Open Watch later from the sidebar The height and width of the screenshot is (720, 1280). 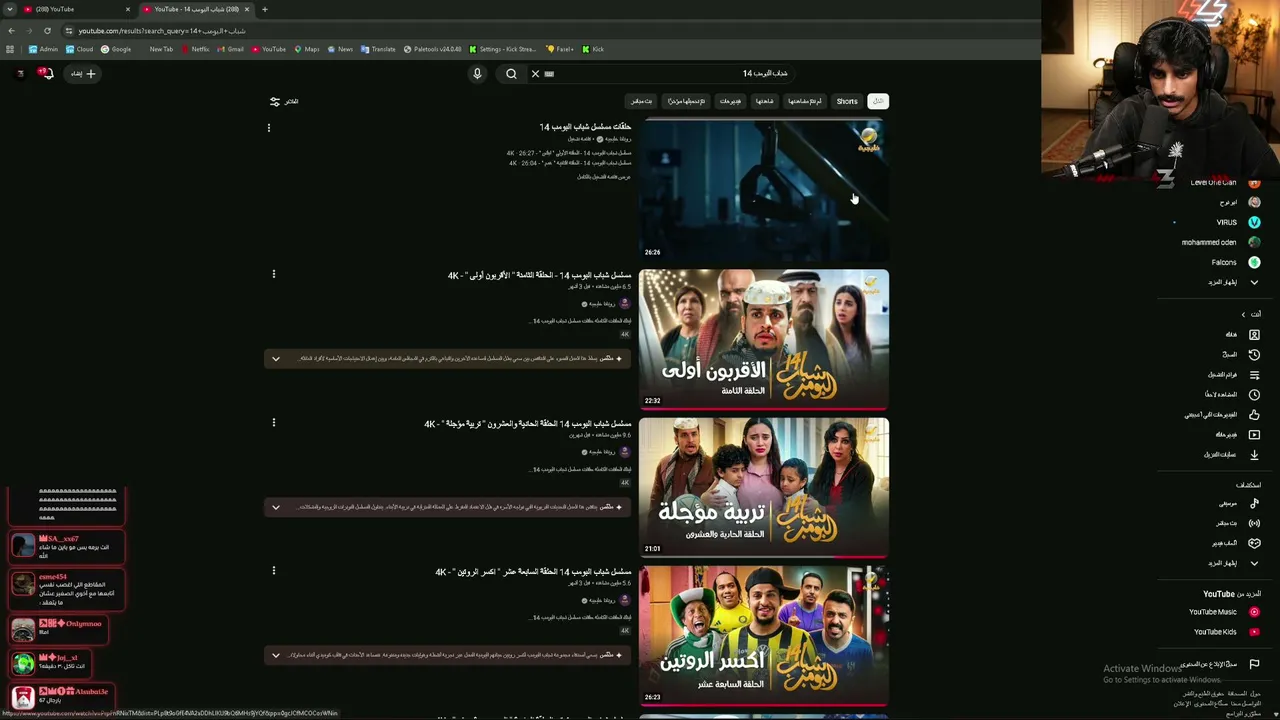point(1230,394)
